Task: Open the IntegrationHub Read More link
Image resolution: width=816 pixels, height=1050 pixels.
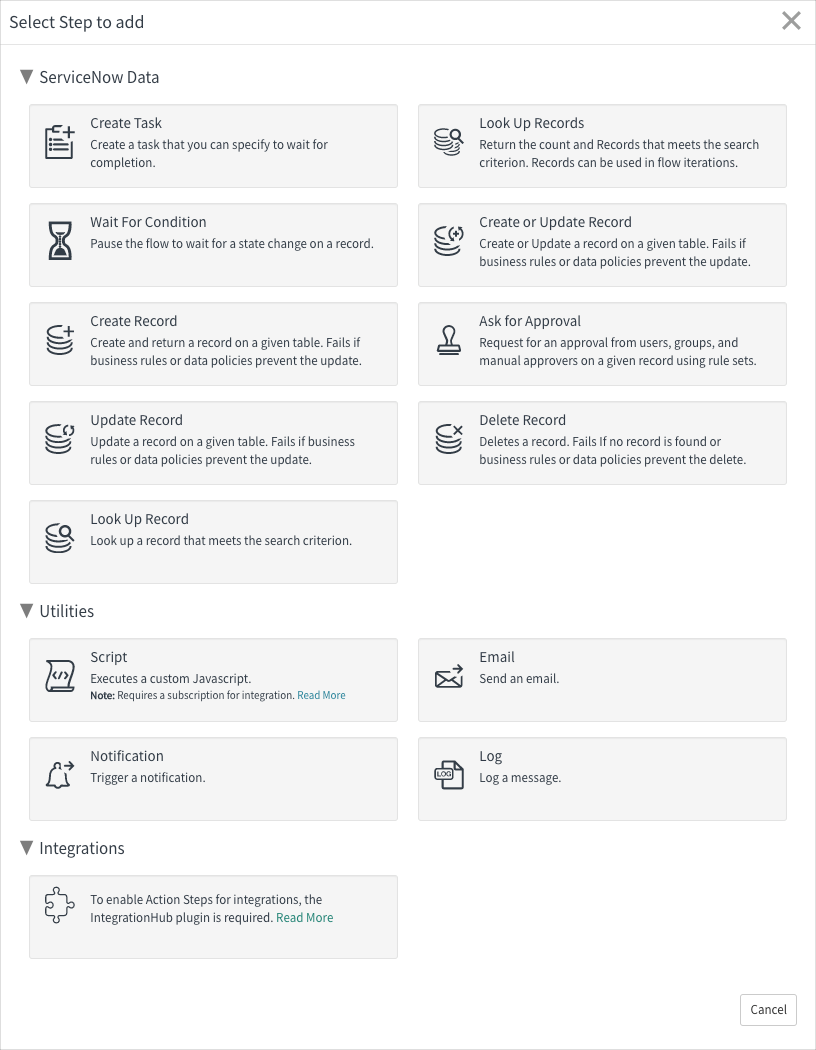Action: (x=304, y=917)
